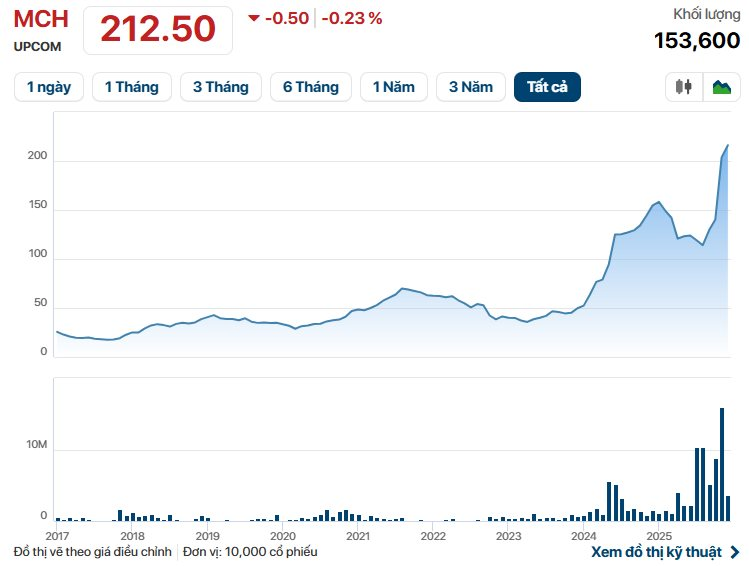Switch to the "1 Tháng" range
Screen dimensions: 749x566
131,87
